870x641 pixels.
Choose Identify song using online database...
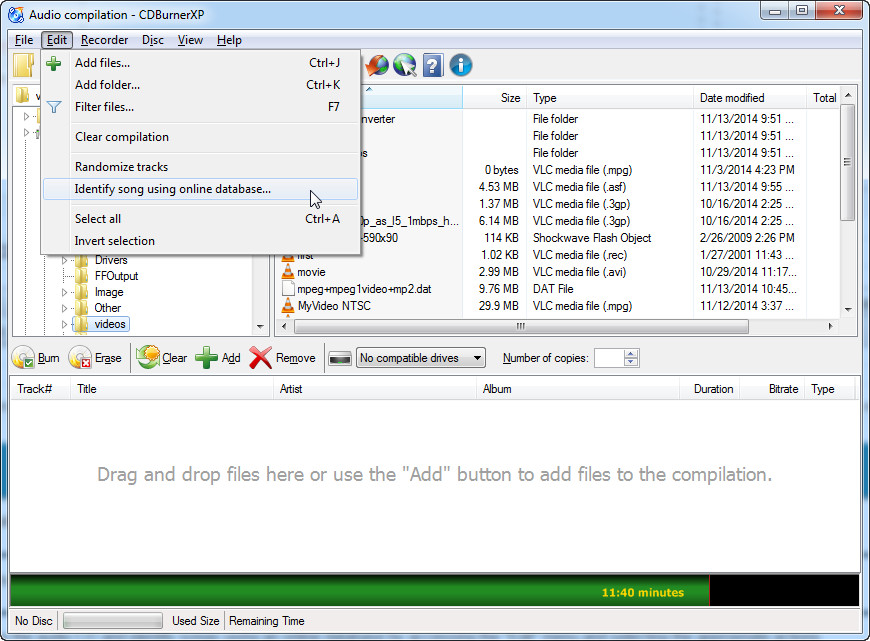(x=201, y=189)
